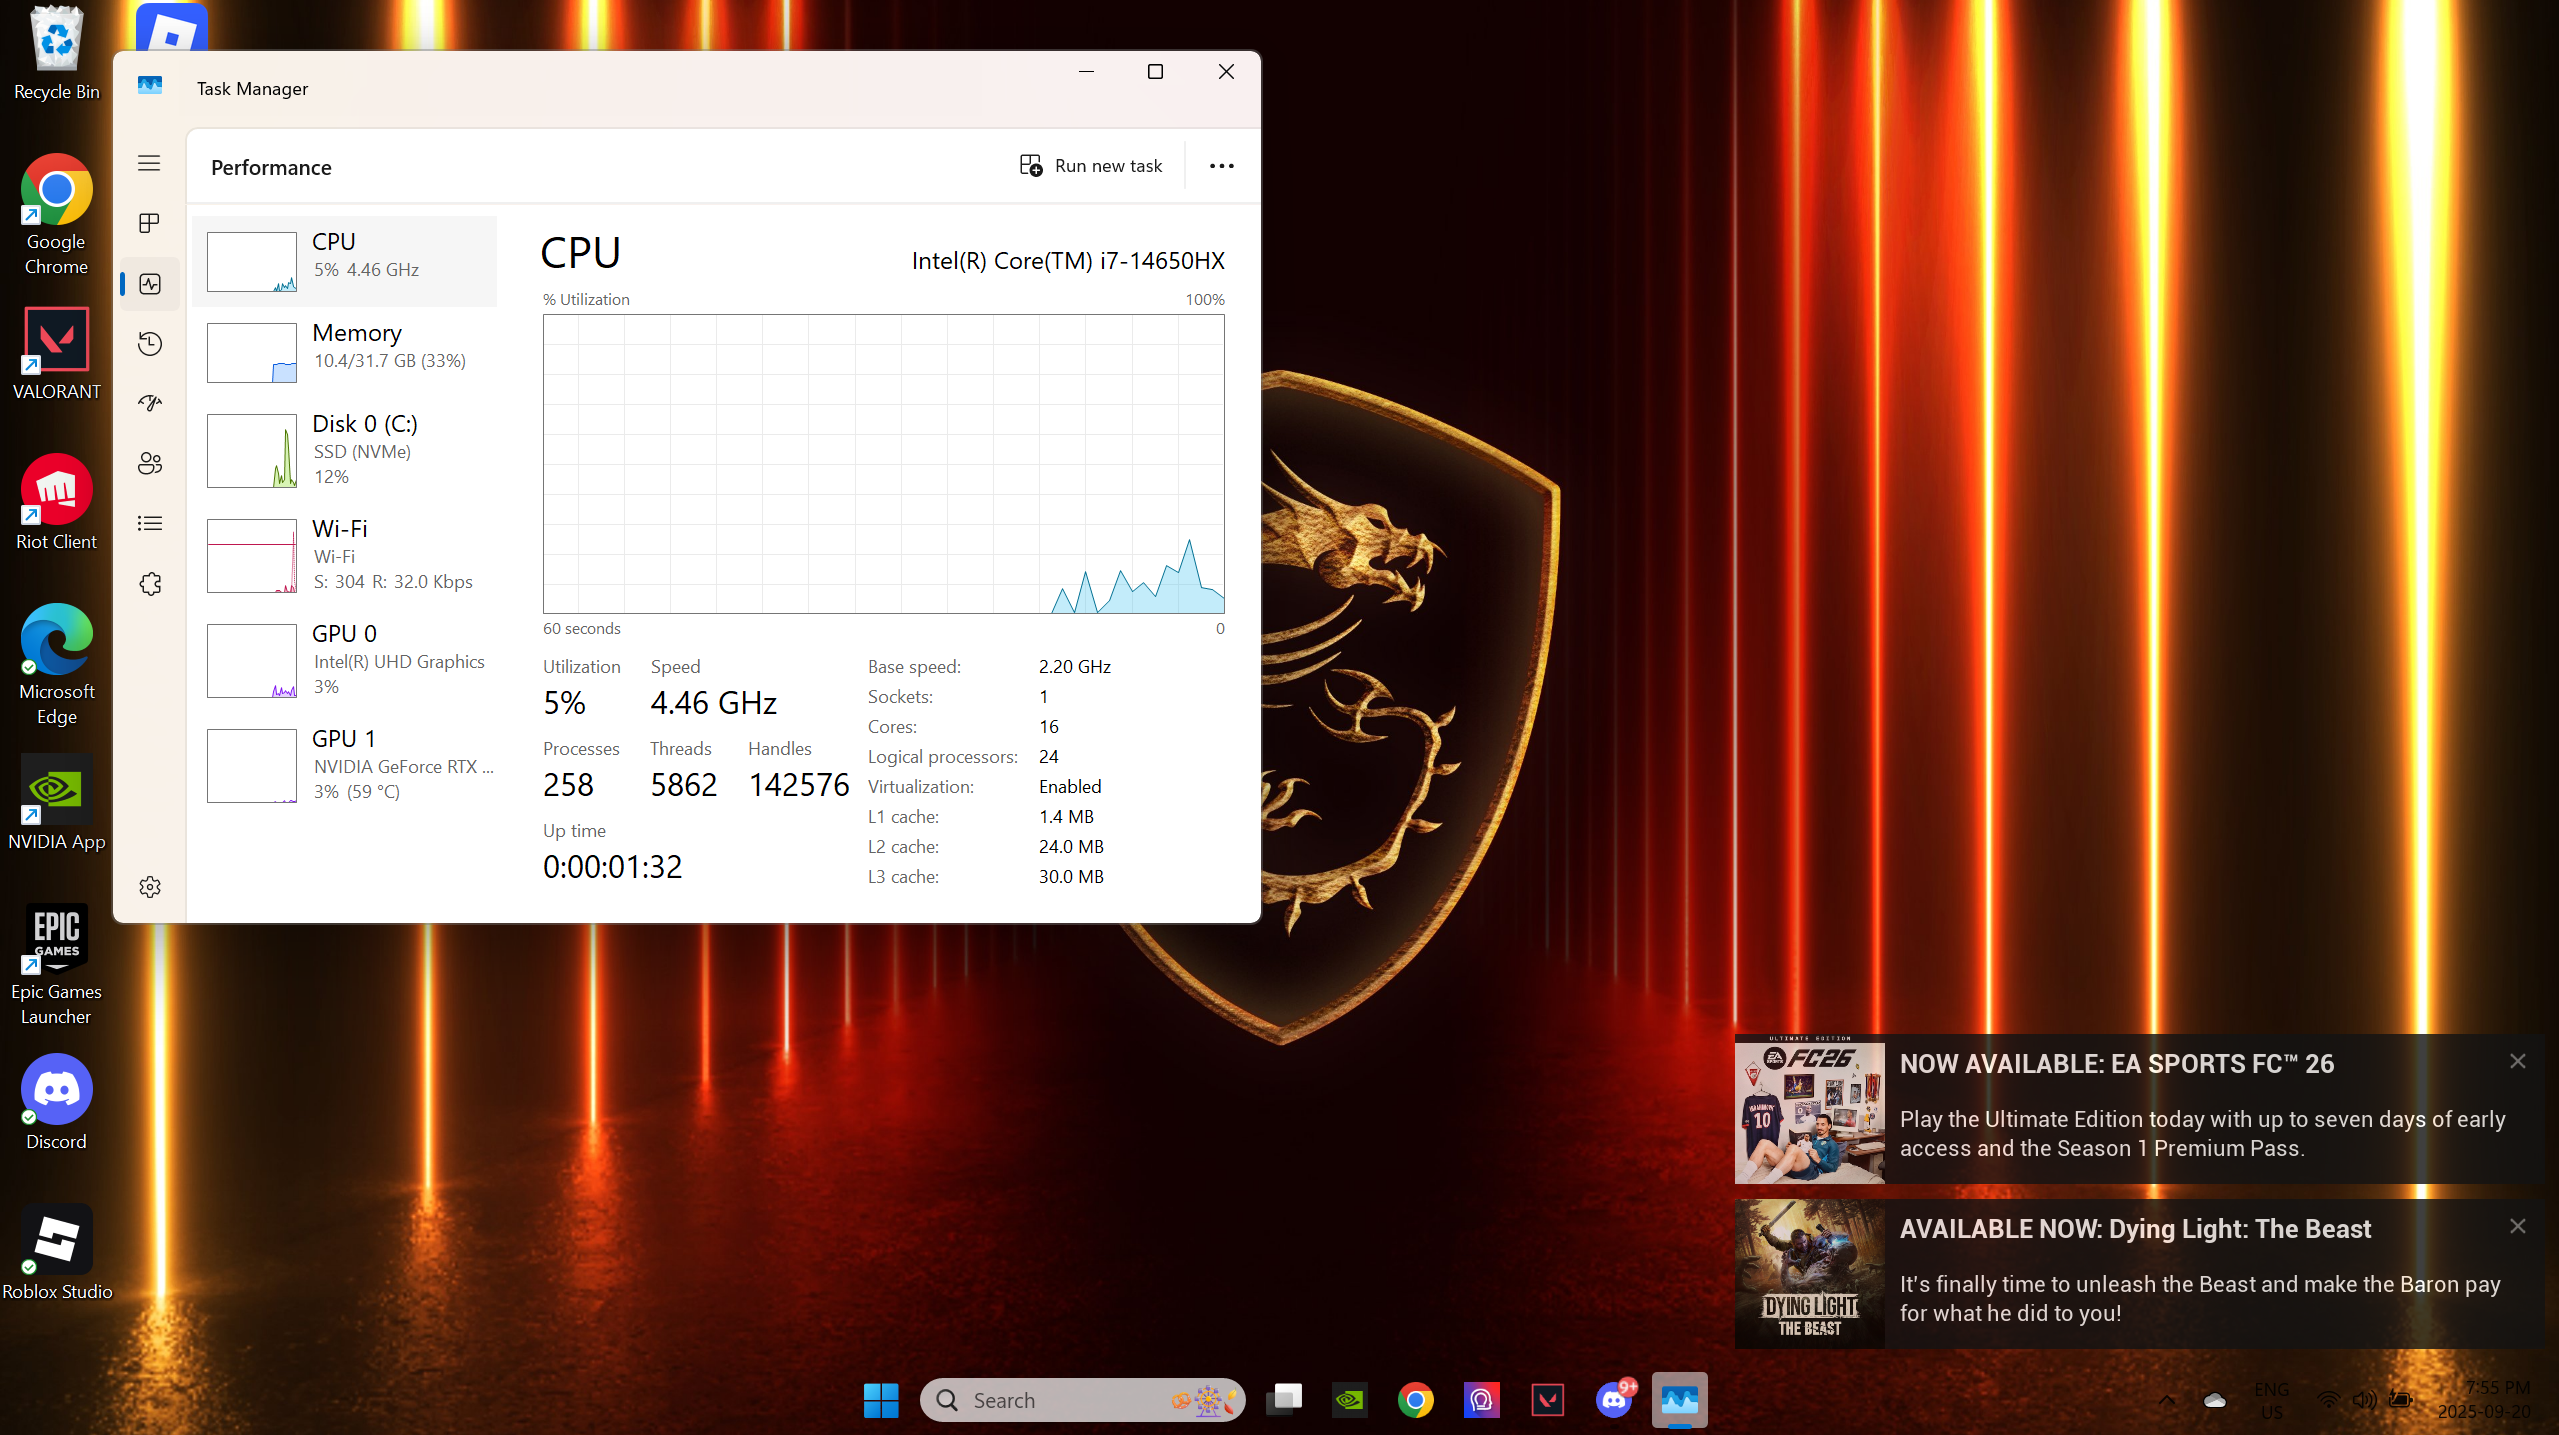Image resolution: width=2559 pixels, height=1435 pixels.
Task: Open the Users page sidebar icon
Action: pos(150,463)
